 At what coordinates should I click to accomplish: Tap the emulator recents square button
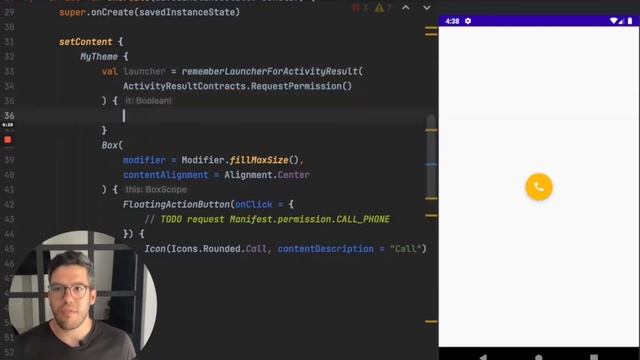[594, 358]
